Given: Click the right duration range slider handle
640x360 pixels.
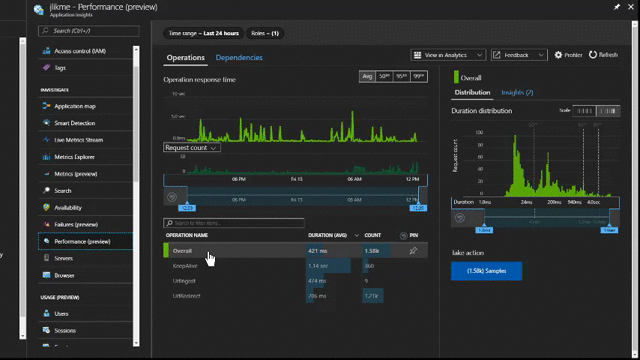Looking at the screenshot, I should tap(609, 230).
